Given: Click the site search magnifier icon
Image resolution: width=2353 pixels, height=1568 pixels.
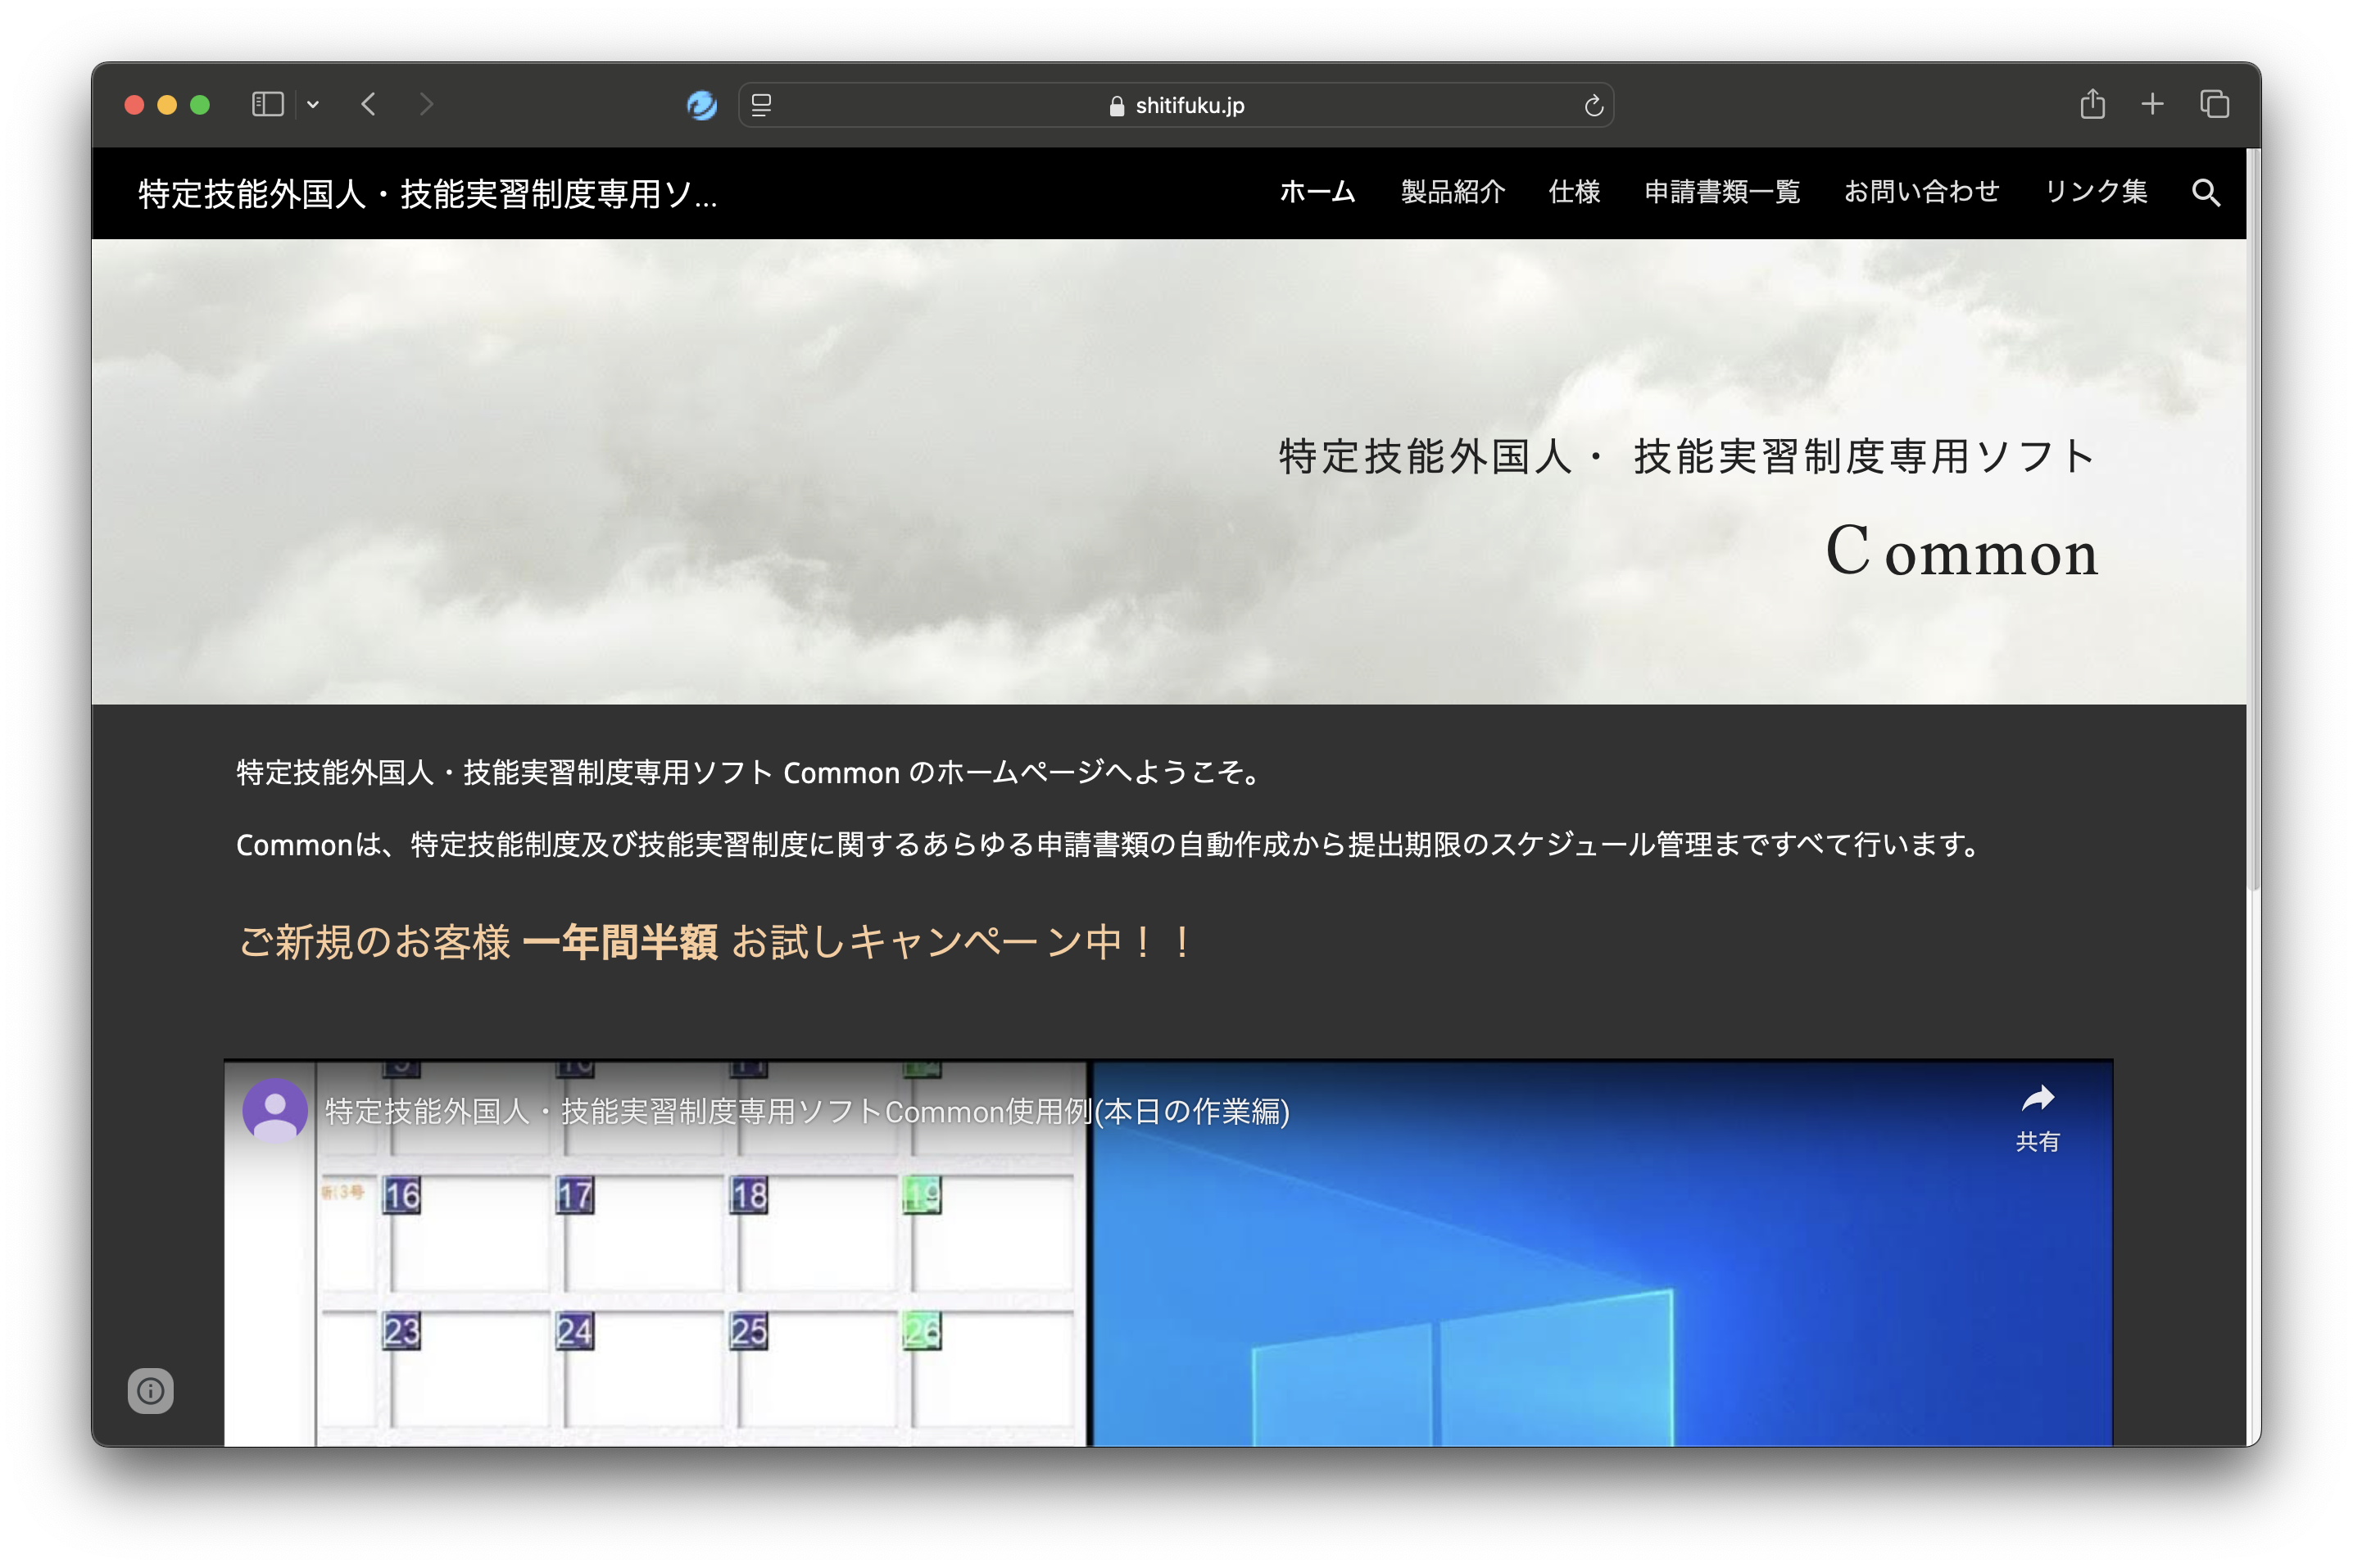Looking at the screenshot, I should point(2205,192).
